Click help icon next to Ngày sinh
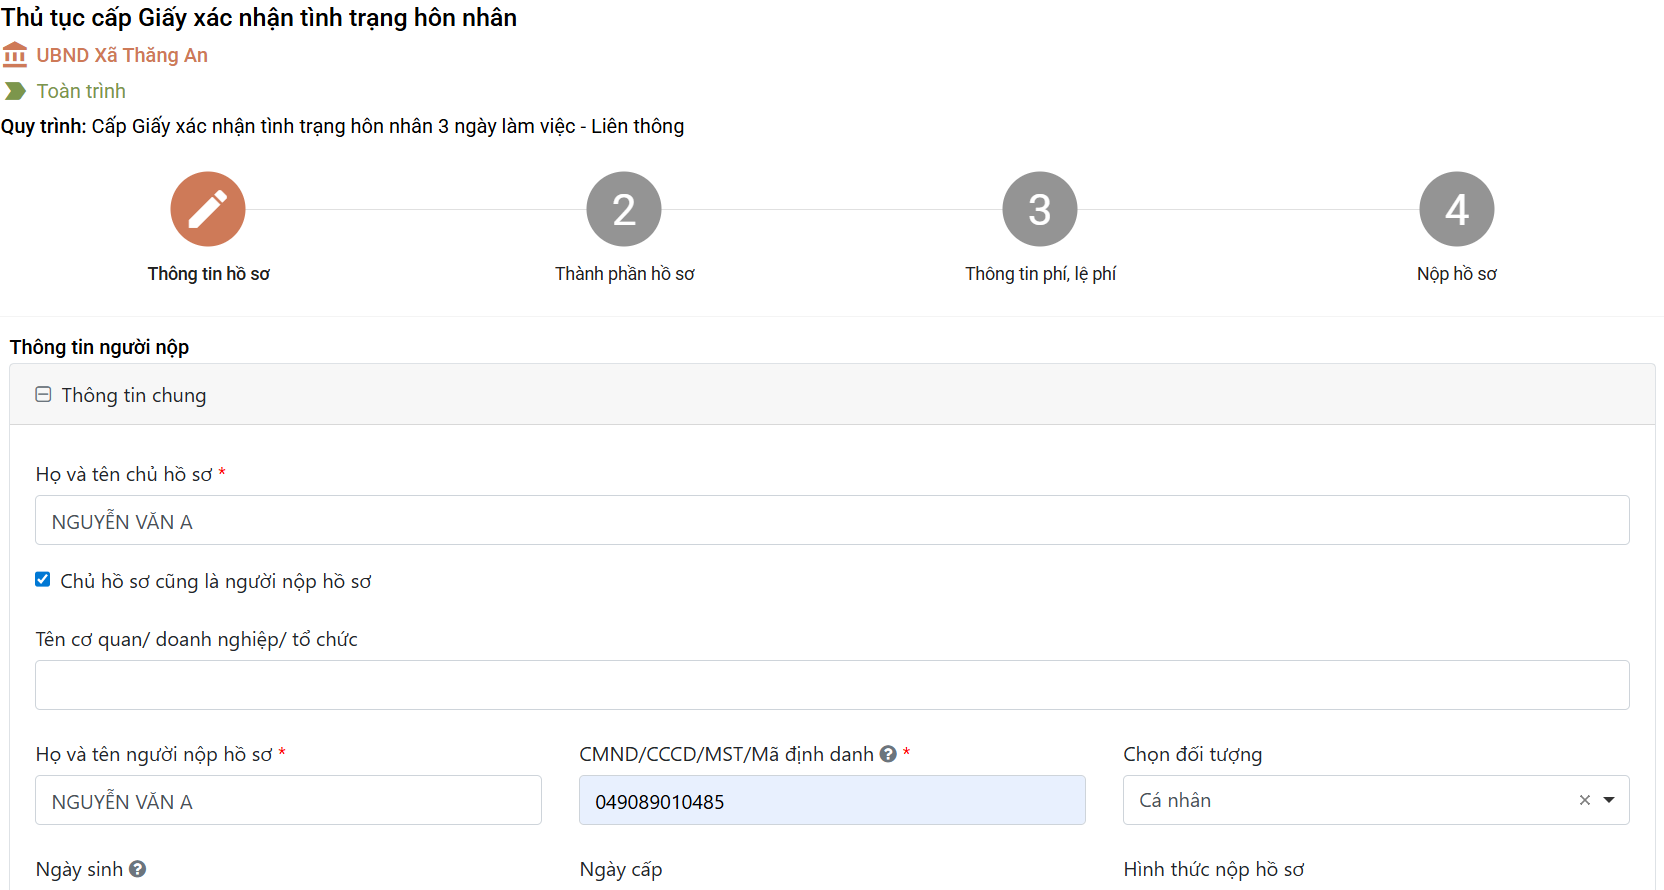The width and height of the screenshot is (1664, 890). [138, 869]
